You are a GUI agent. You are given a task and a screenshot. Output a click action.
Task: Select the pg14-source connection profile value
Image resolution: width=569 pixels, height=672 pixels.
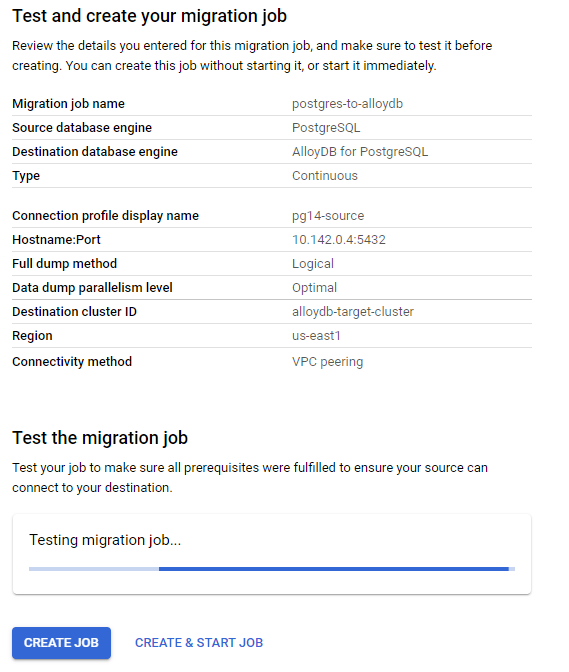click(328, 216)
